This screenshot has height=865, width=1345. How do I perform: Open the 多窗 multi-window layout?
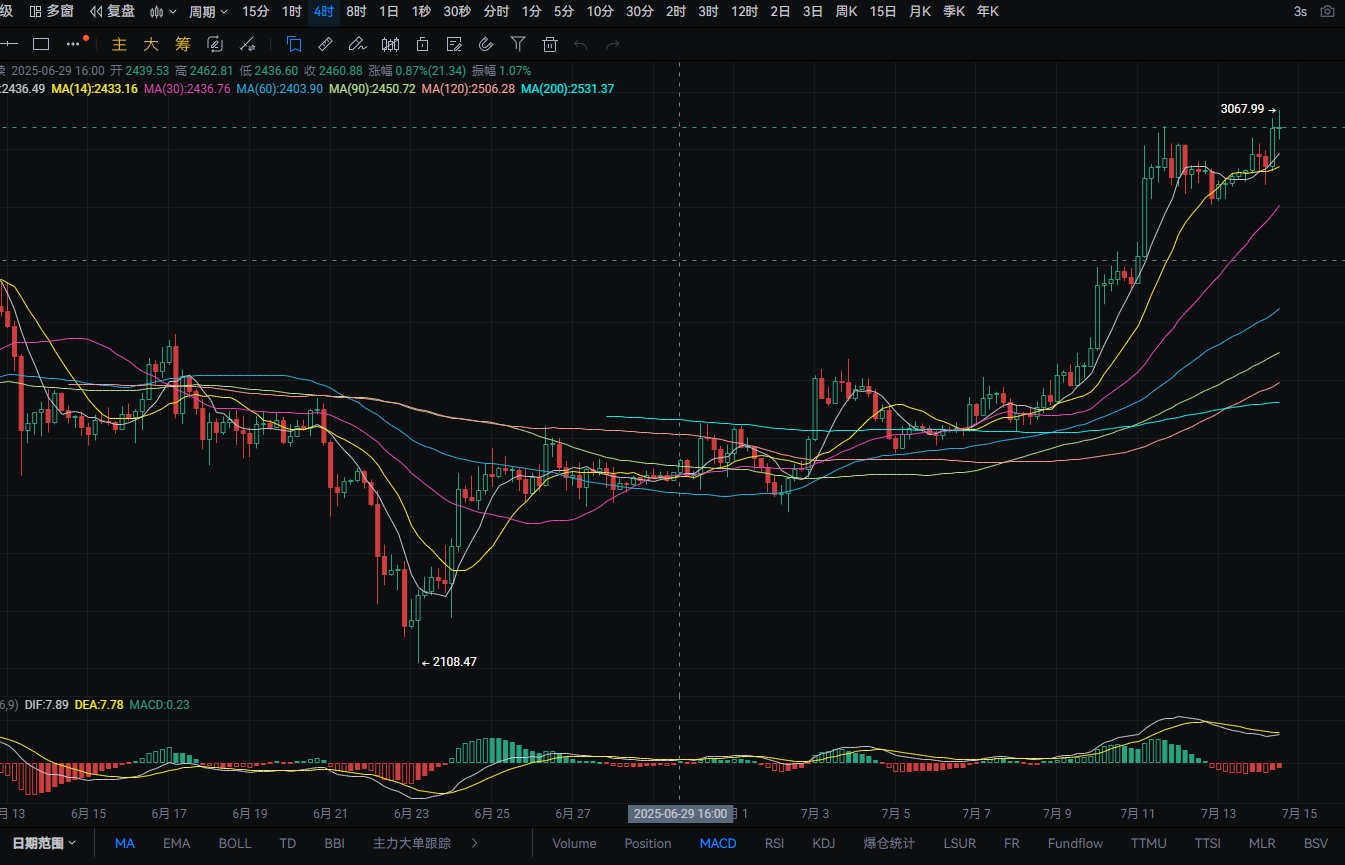pos(50,11)
